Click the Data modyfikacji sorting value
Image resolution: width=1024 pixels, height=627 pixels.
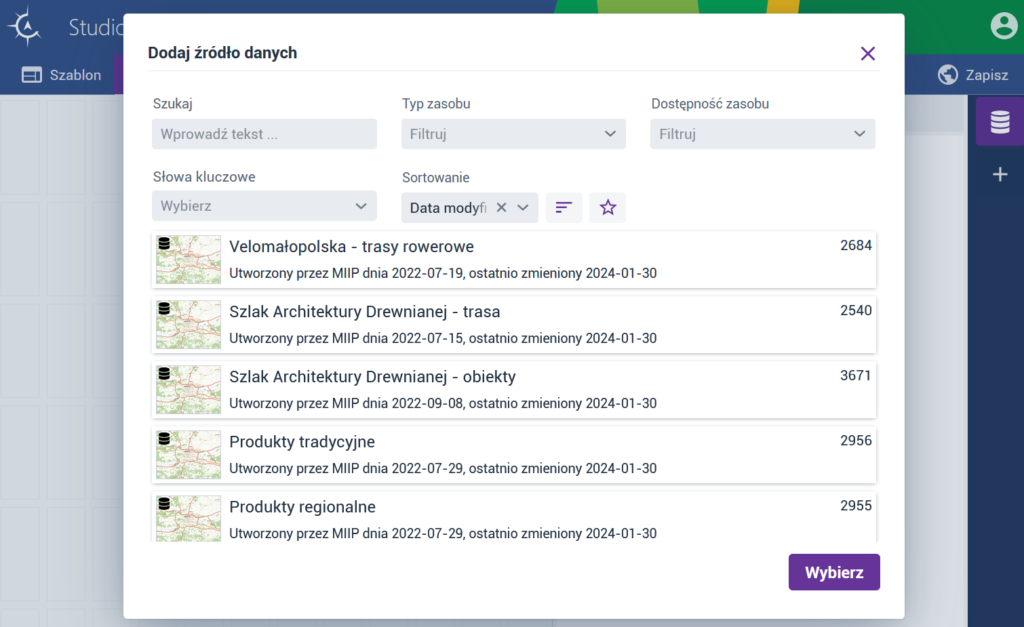click(x=448, y=208)
